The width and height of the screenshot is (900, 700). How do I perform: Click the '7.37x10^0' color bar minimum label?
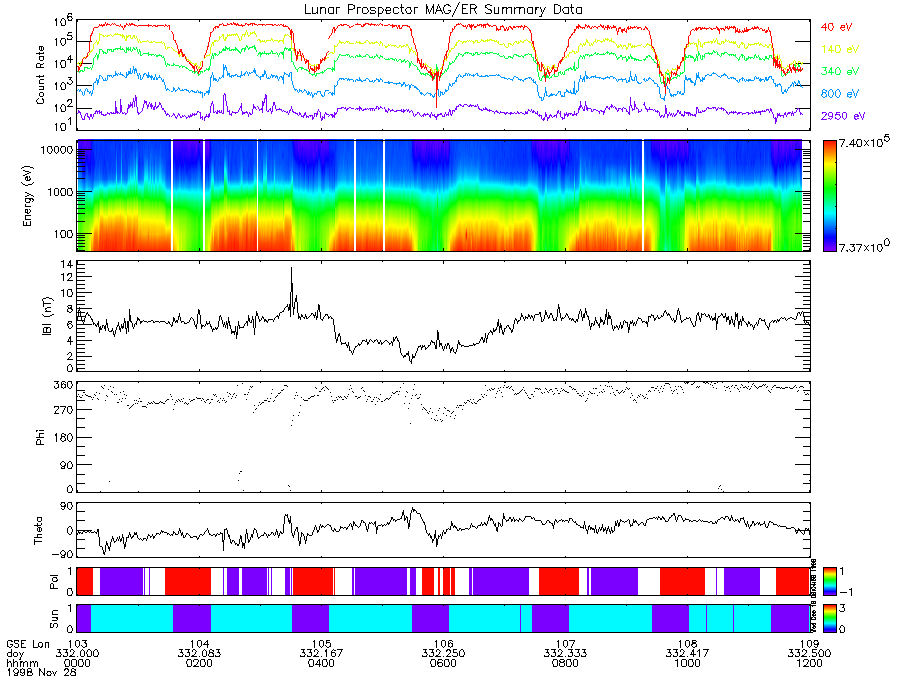coord(864,246)
